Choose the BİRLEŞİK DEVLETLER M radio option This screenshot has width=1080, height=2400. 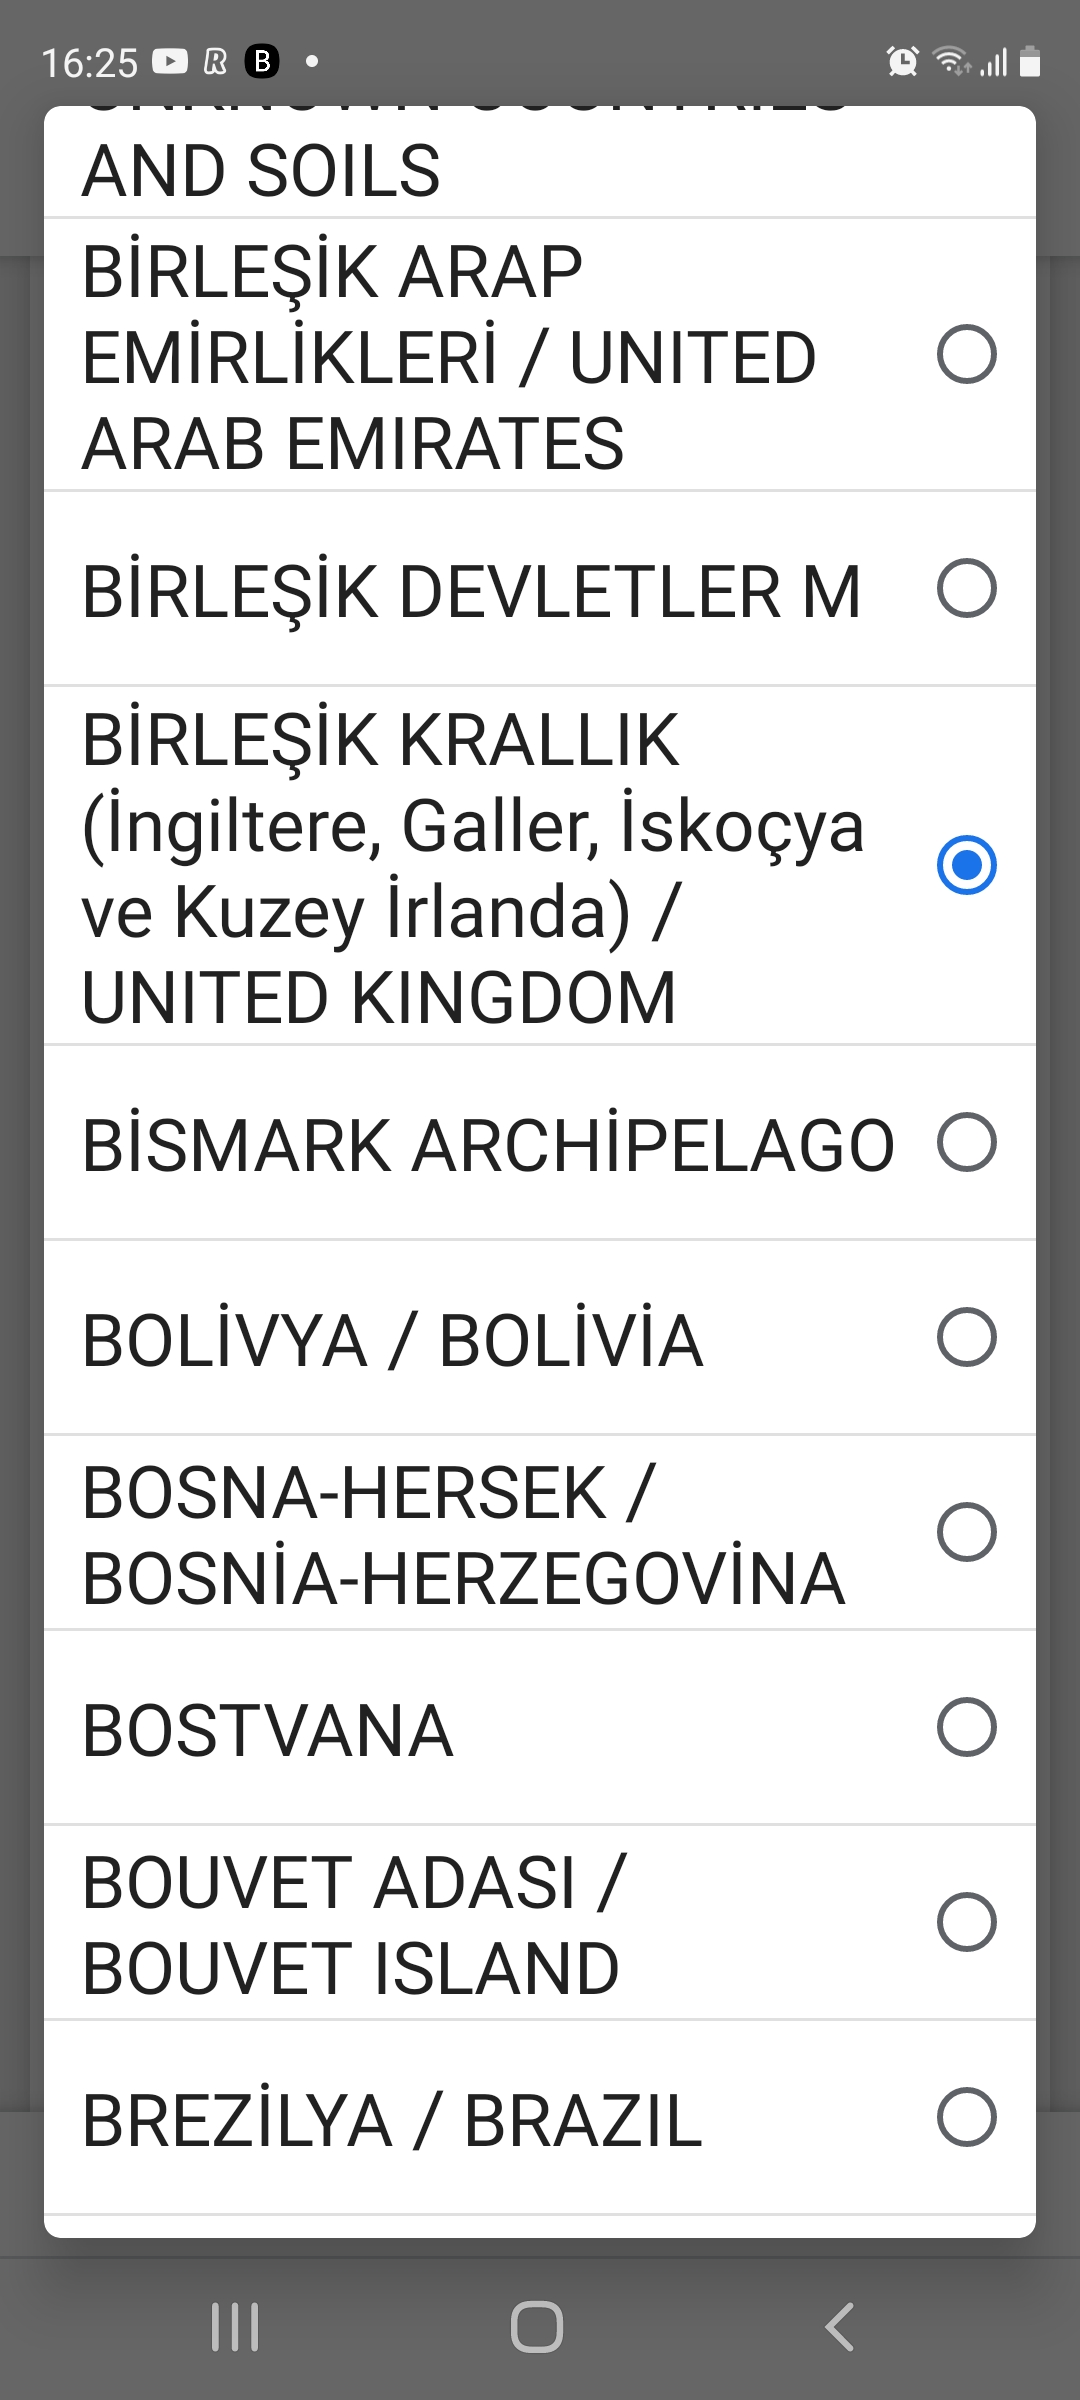point(966,588)
